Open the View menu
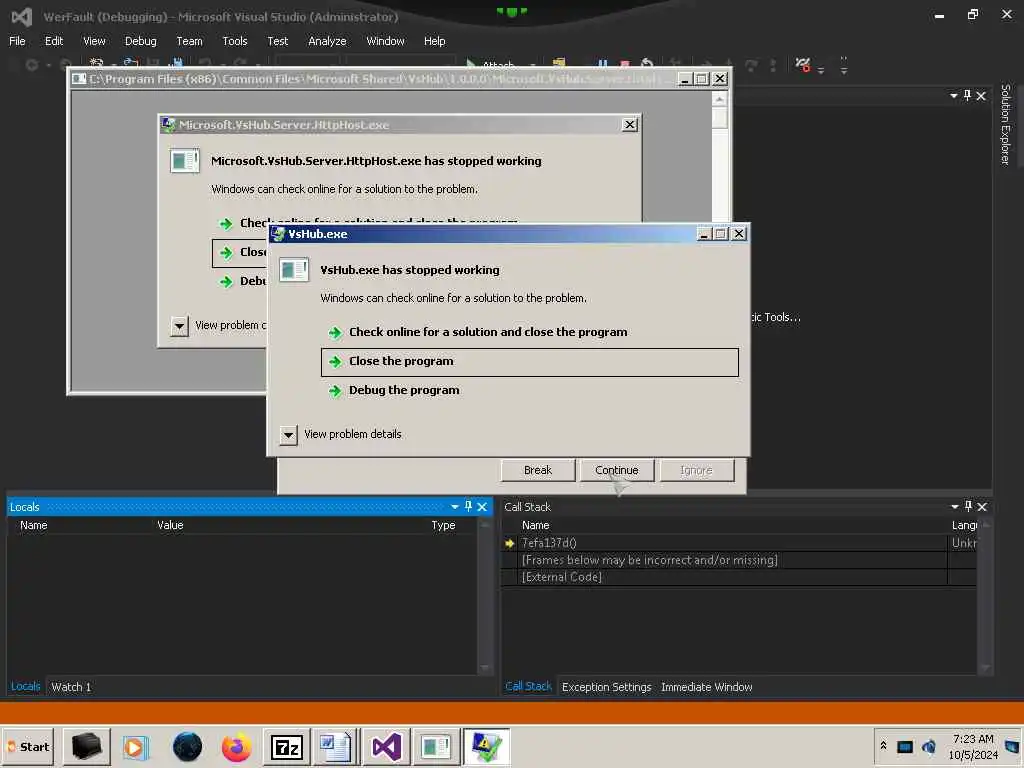This screenshot has width=1024, height=768. pyautogui.click(x=94, y=41)
